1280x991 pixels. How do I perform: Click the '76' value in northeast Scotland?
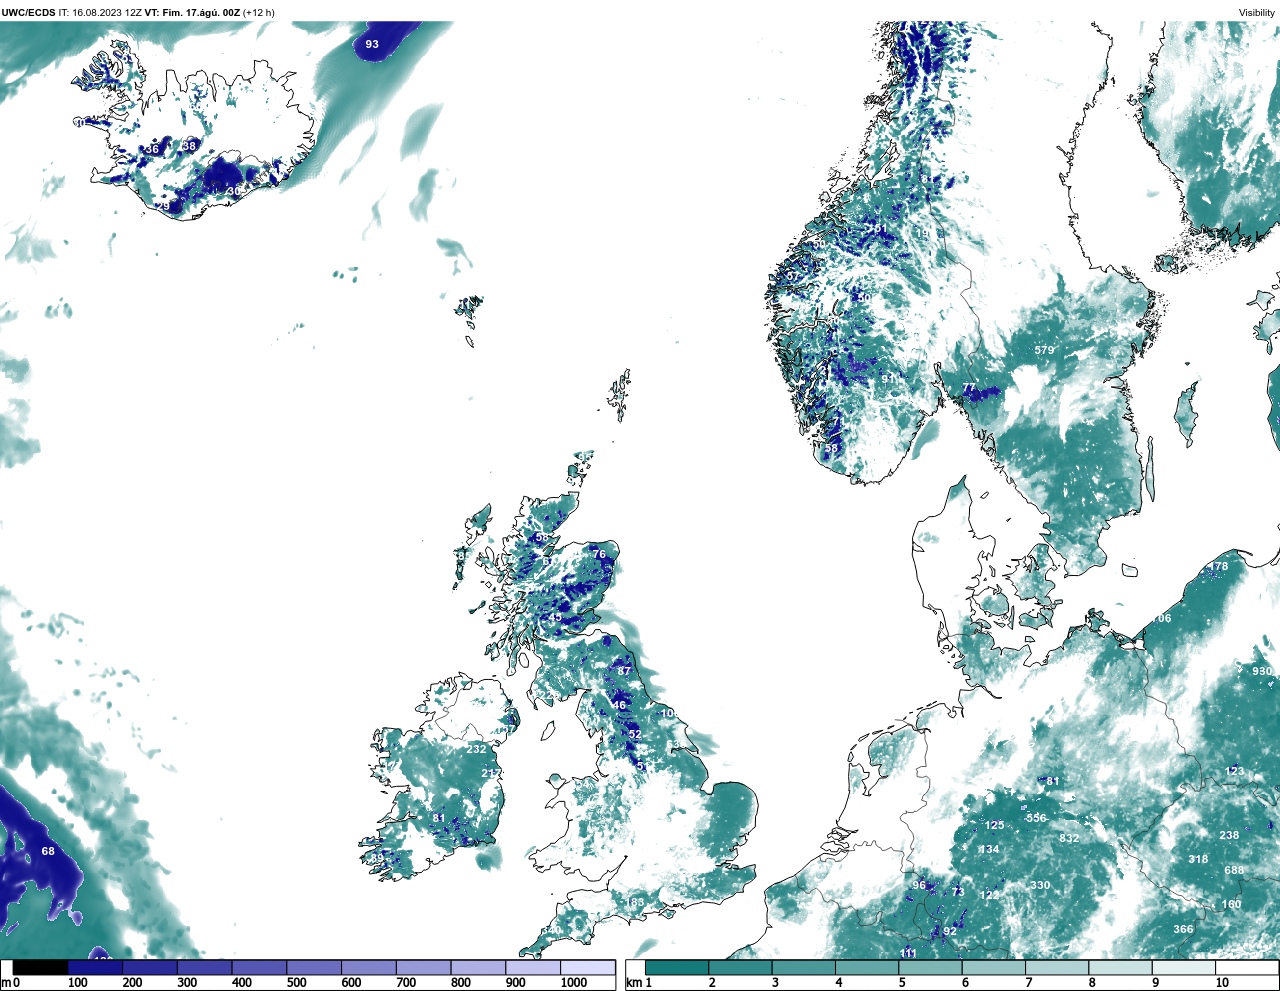(599, 554)
